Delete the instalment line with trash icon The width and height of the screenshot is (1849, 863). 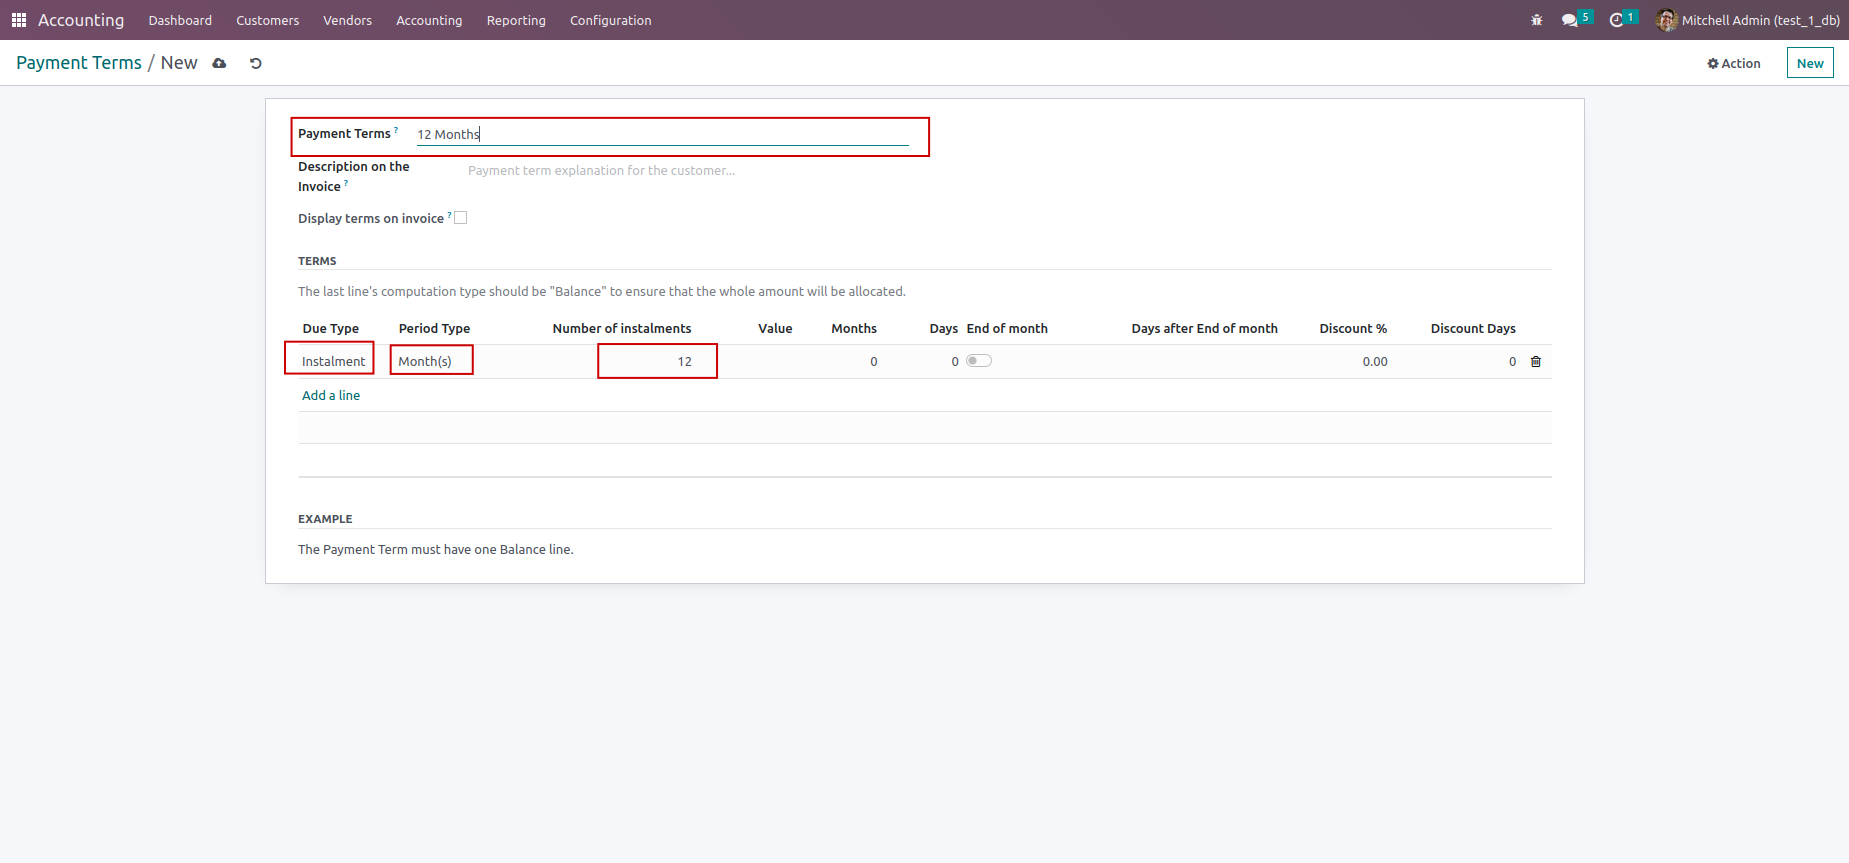point(1536,362)
